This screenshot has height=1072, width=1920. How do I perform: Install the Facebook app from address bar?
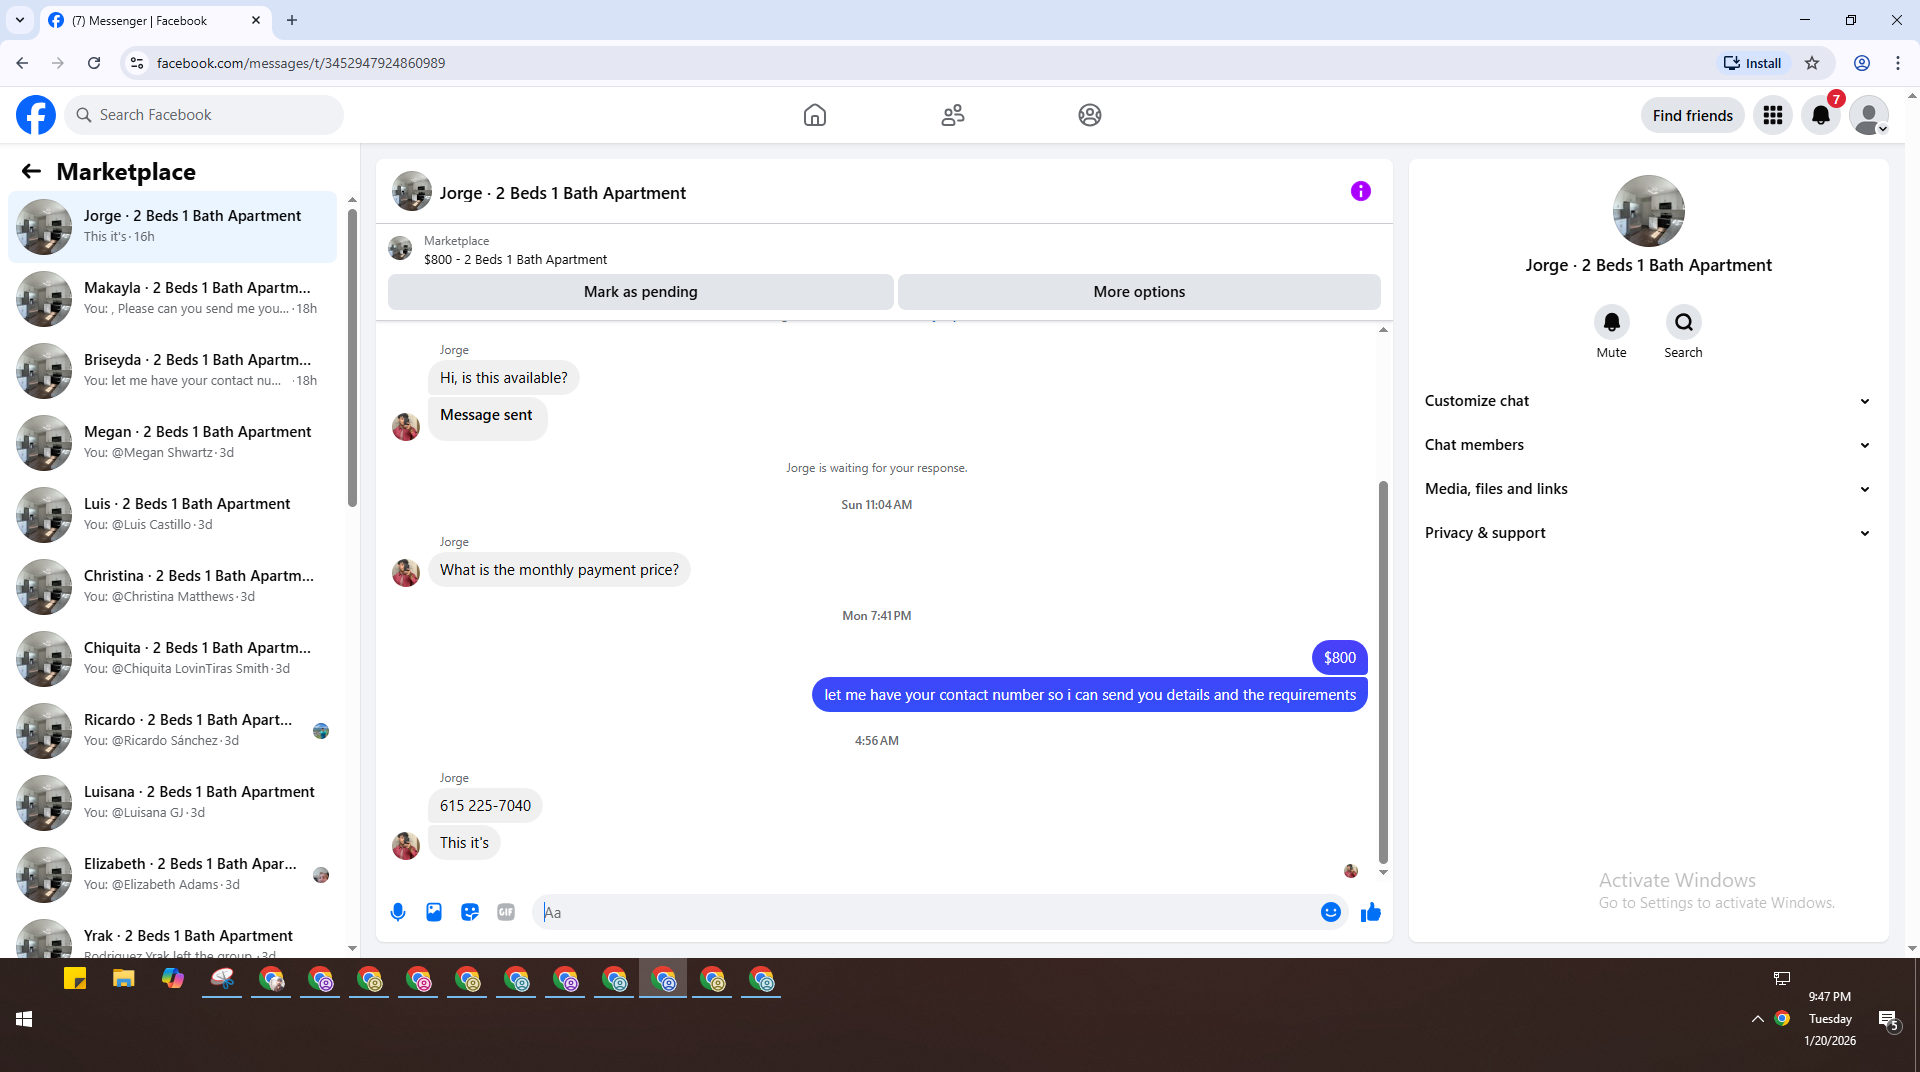pos(1752,63)
